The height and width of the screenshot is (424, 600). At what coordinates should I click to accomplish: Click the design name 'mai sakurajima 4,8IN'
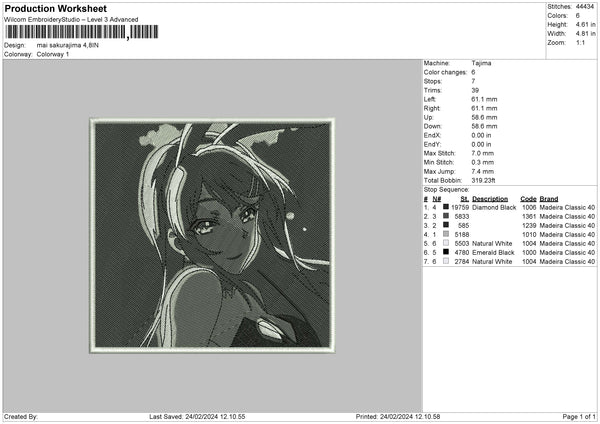click(68, 45)
